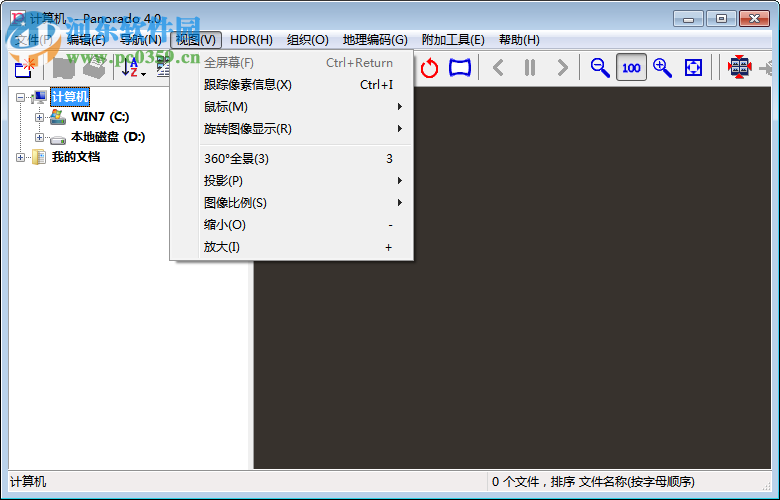Close the Panorado window
Screen dimensions: 780x500
[x=755, y=19]
